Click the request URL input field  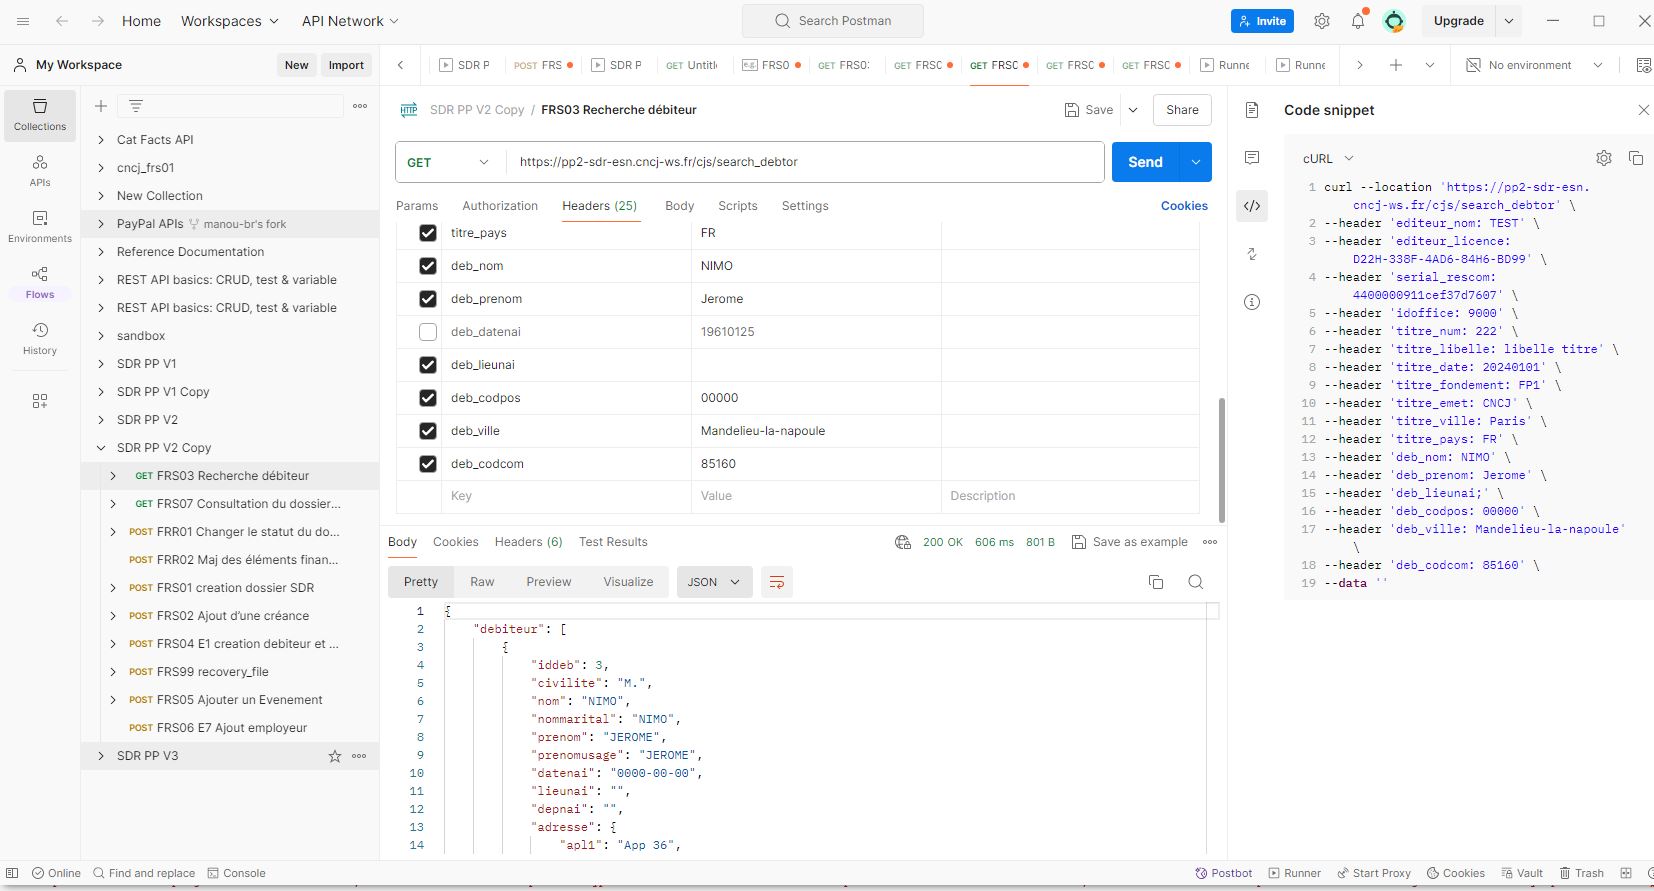pyautogui.click(x=800, y=162)
